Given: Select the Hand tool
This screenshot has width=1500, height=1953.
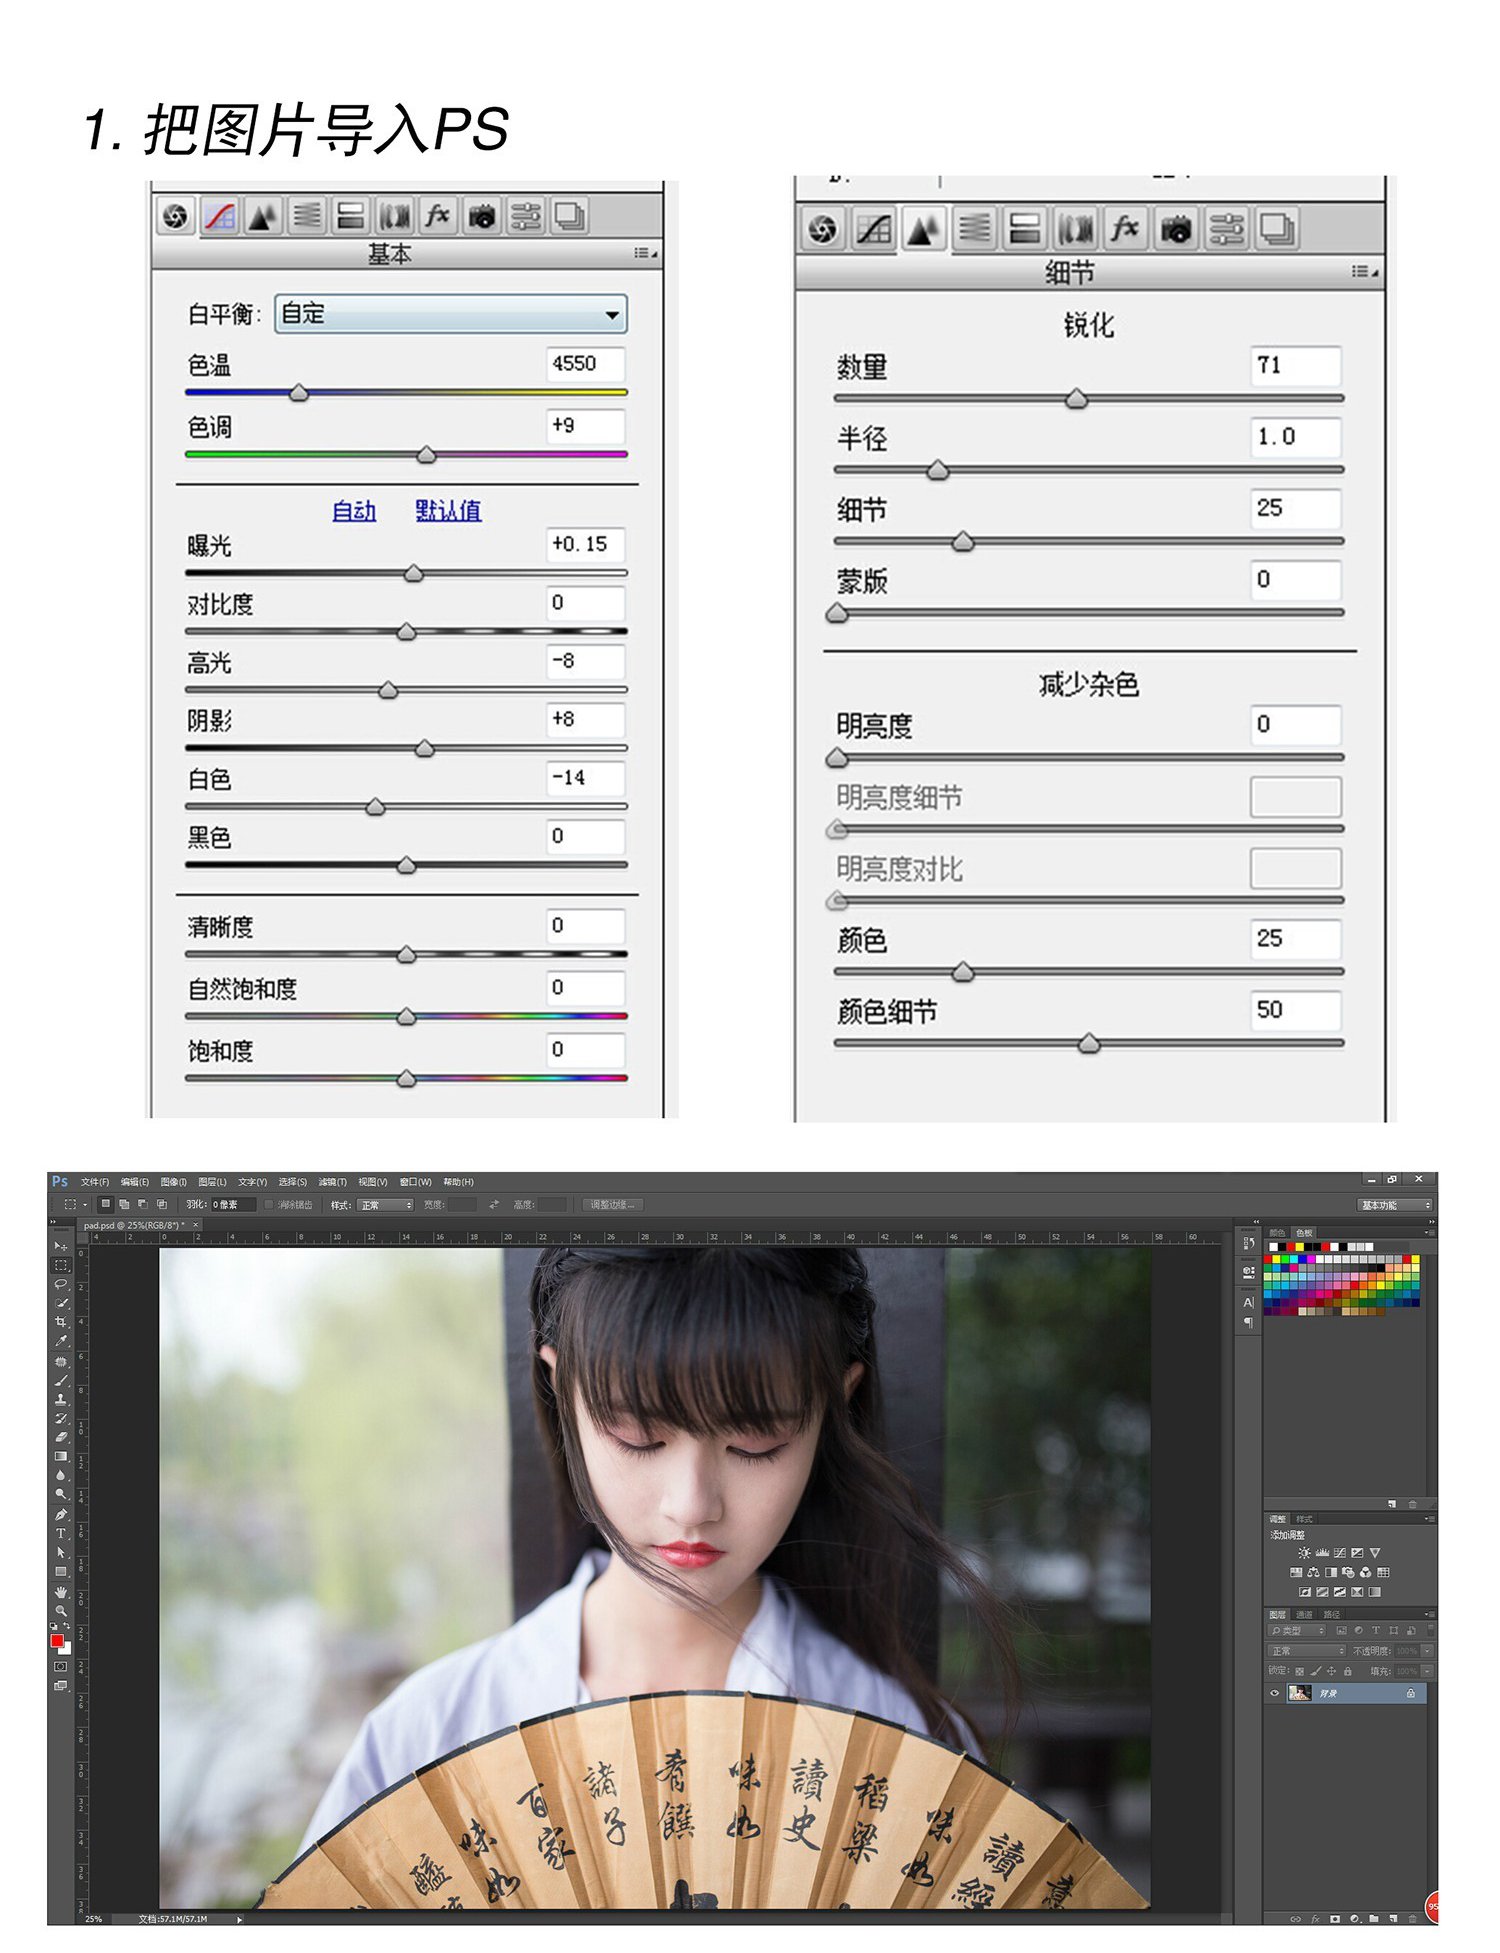Looking at the screenshot, I should pos(61,1592).
